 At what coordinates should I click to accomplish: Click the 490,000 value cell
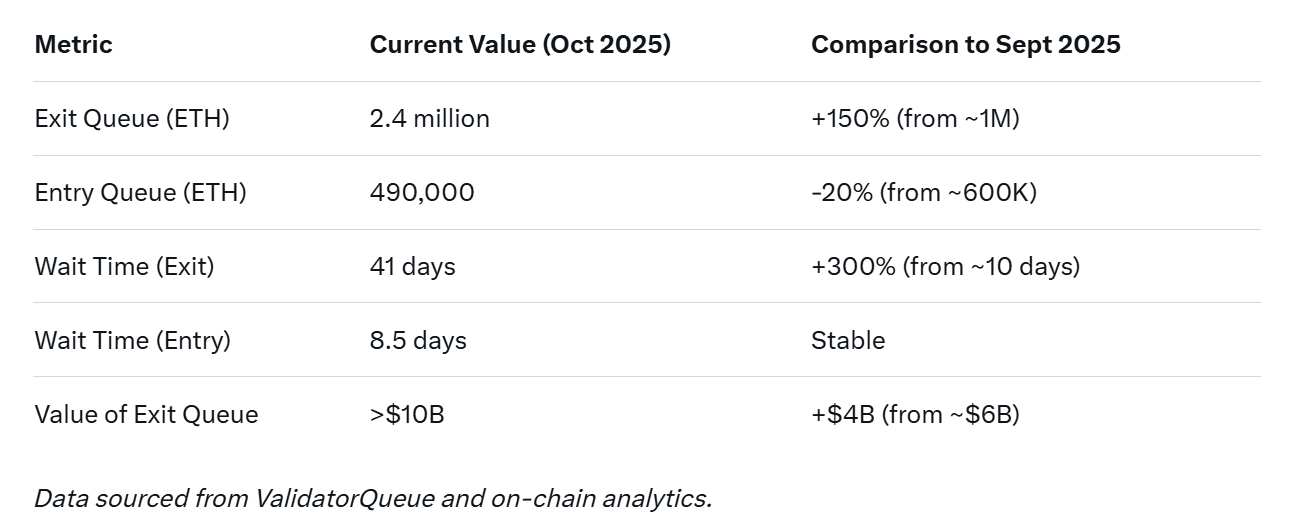pos(422,193)
